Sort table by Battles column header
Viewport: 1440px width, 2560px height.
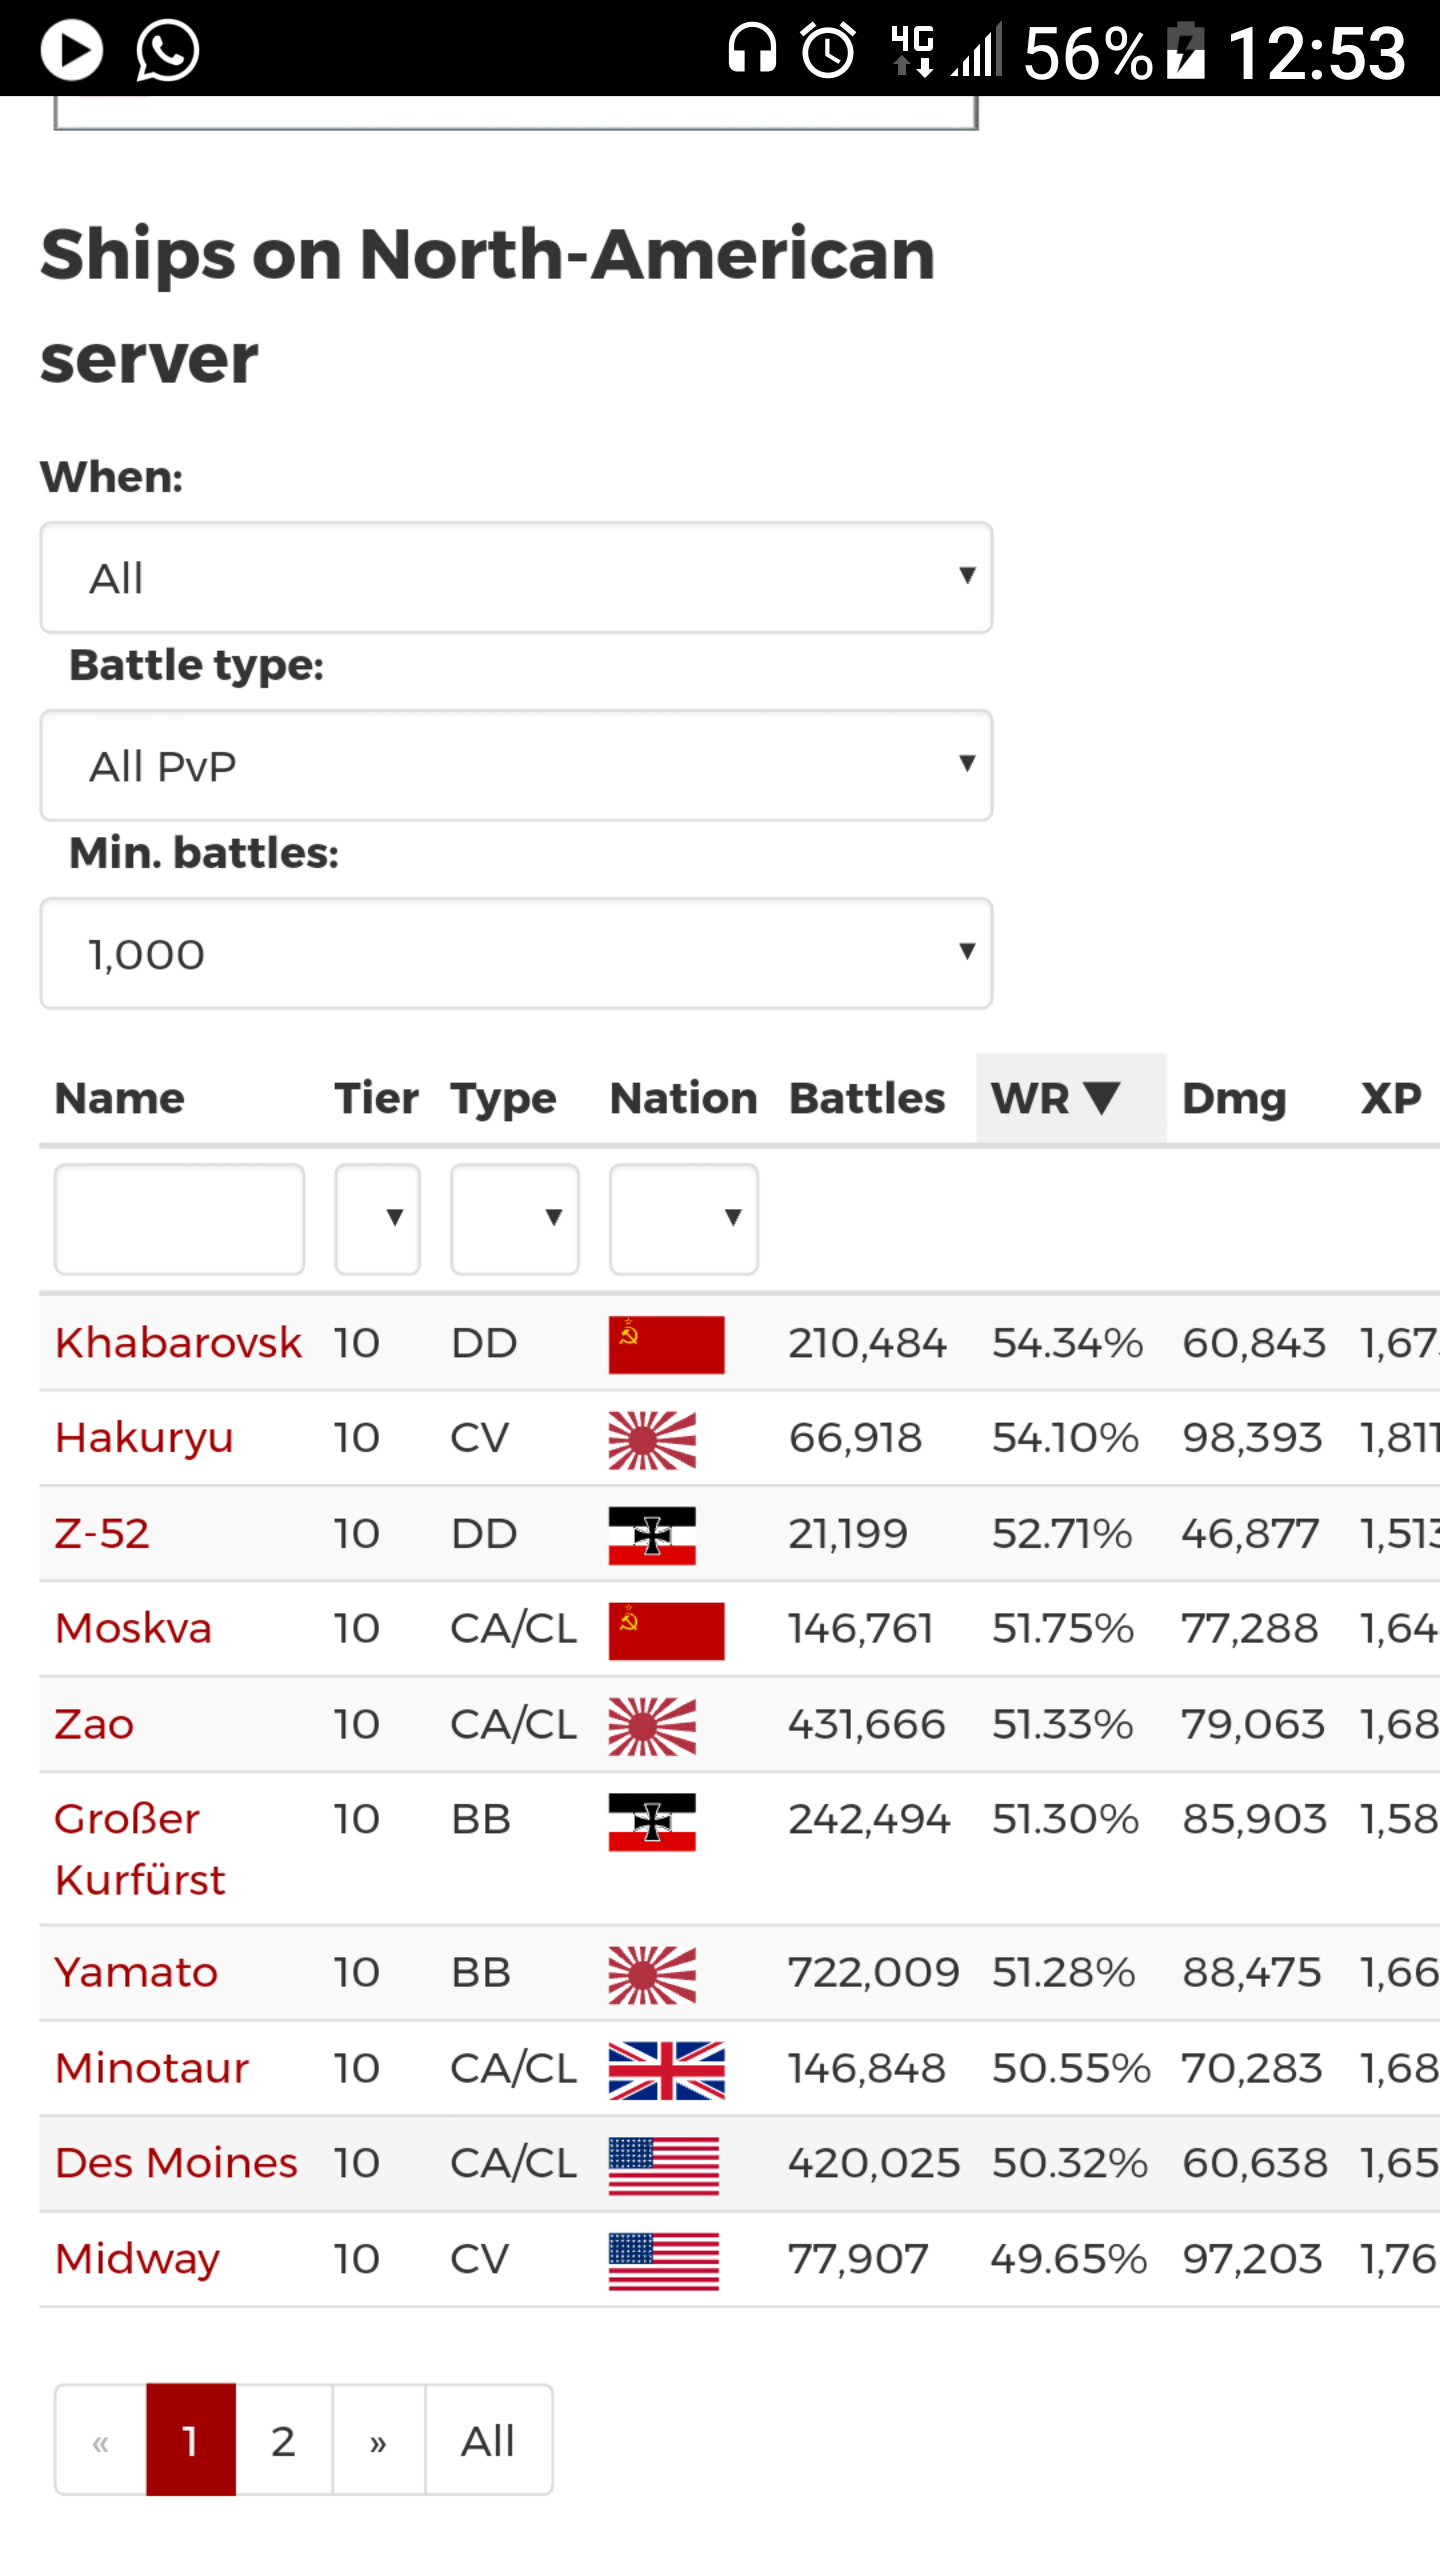point(867,1099)
